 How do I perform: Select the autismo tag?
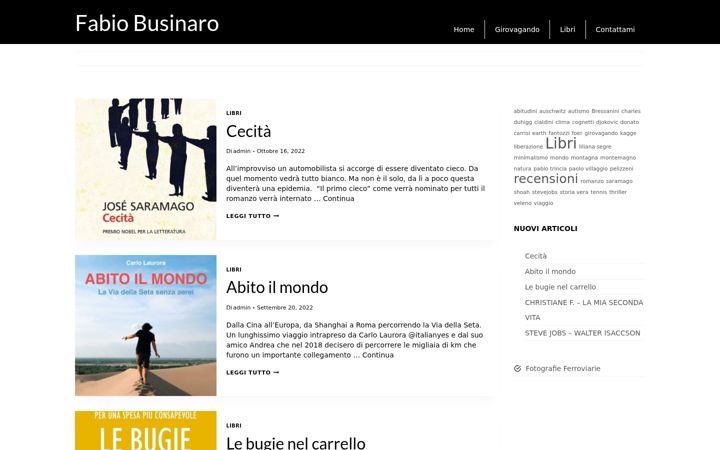[579, 111]
